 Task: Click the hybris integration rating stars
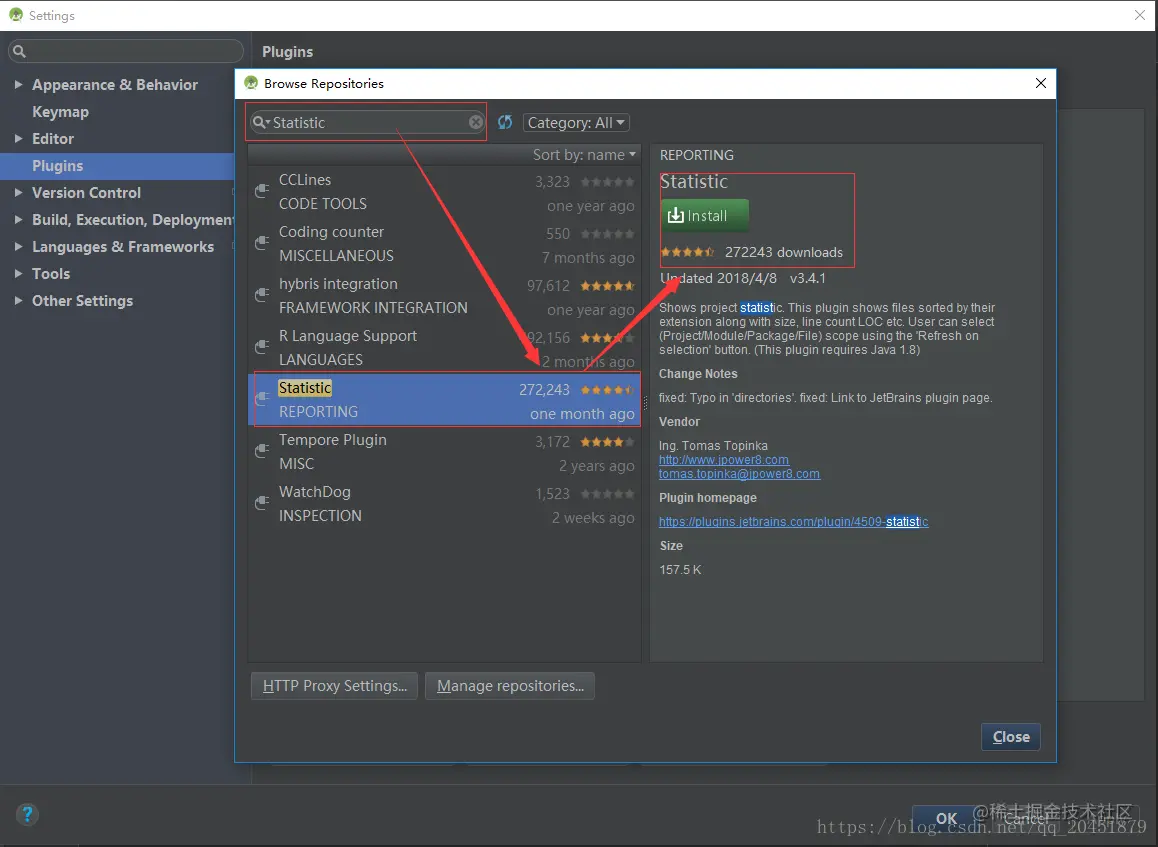607,286
